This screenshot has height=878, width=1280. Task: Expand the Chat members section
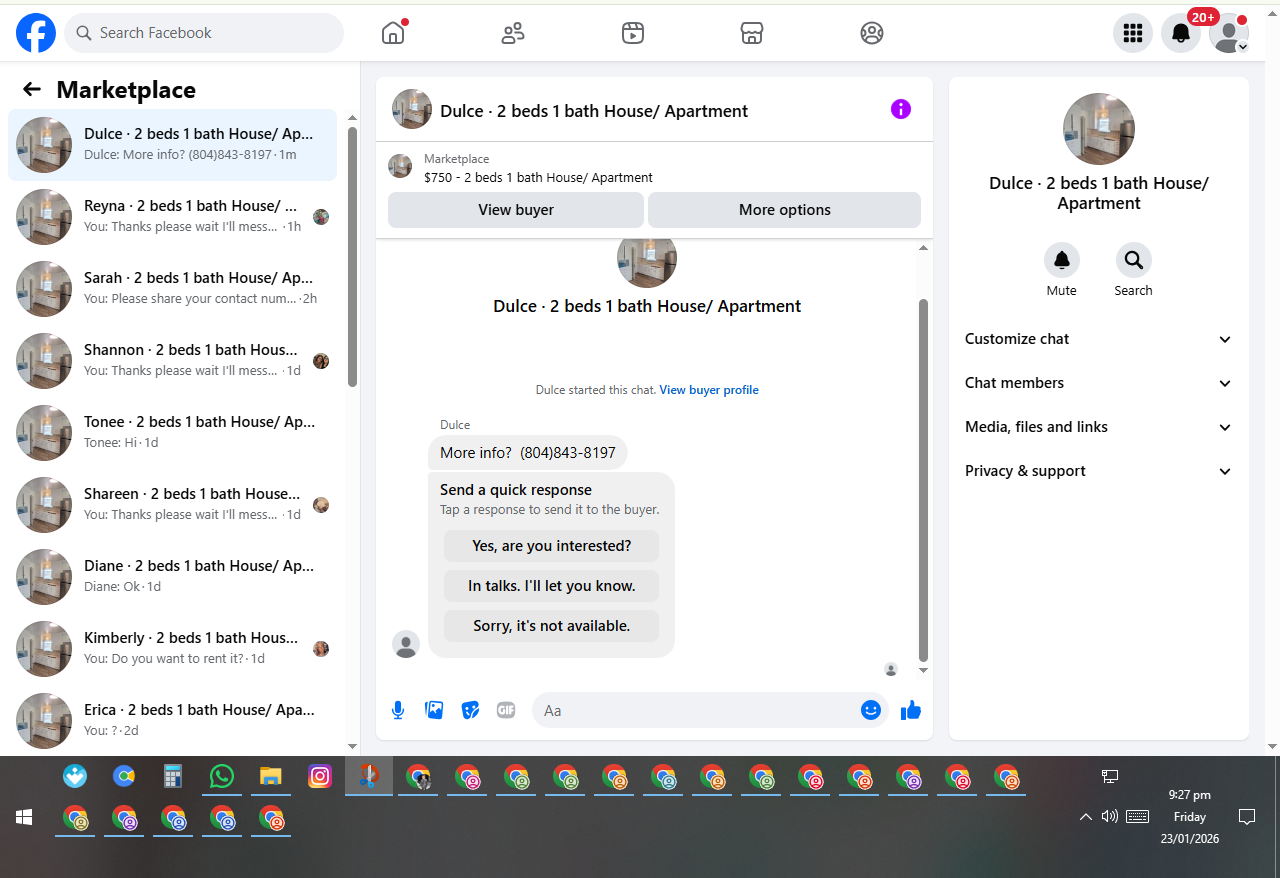click(x=1099, y=383)
